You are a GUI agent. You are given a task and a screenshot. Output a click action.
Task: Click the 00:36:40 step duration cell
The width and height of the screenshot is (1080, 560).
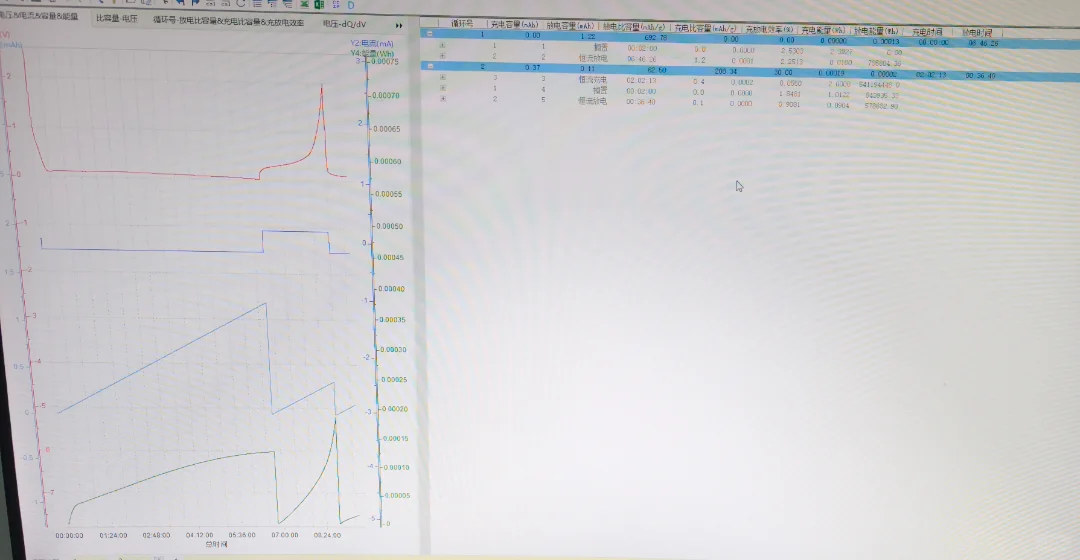pyautogui.click(x=641, y=102)
